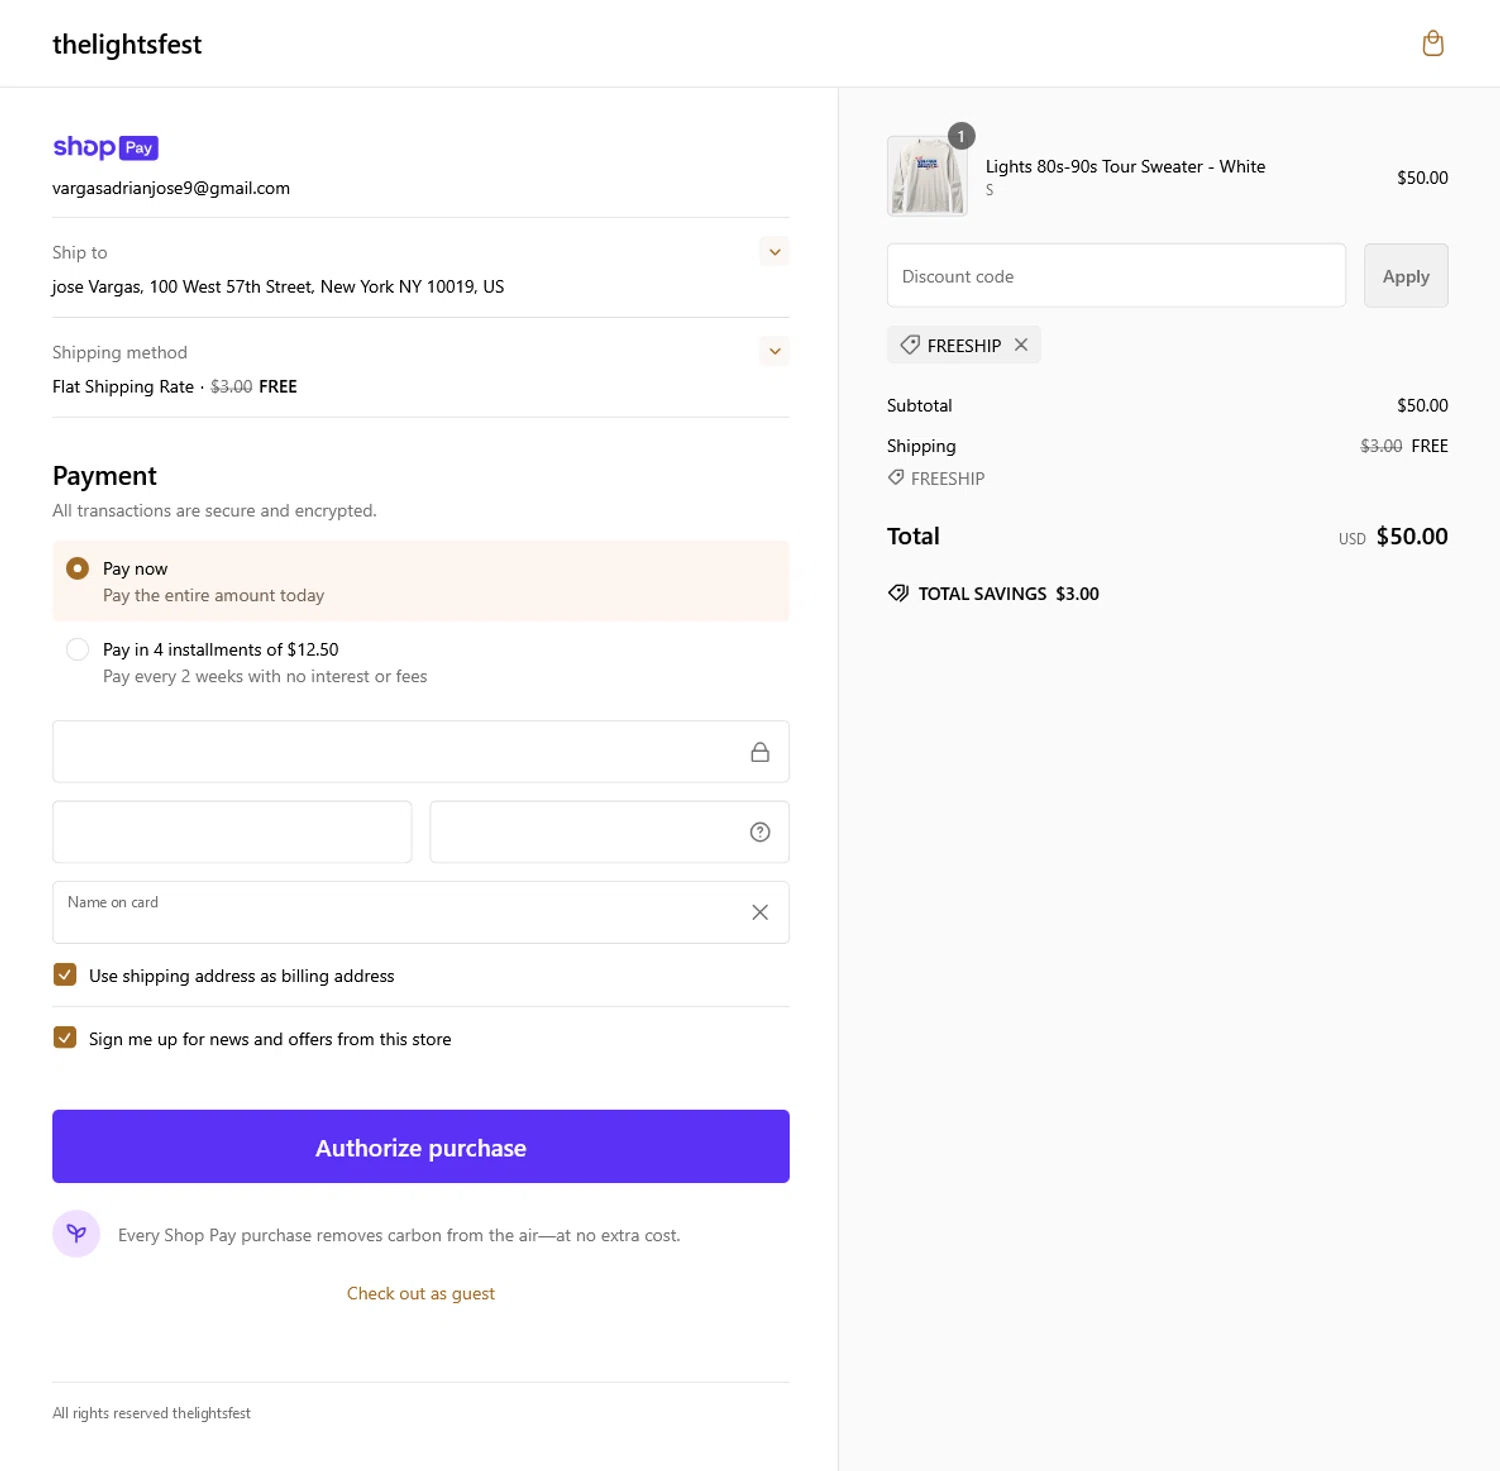Remove the FREESHIP discount code tag

click(x=1021, y=344)
